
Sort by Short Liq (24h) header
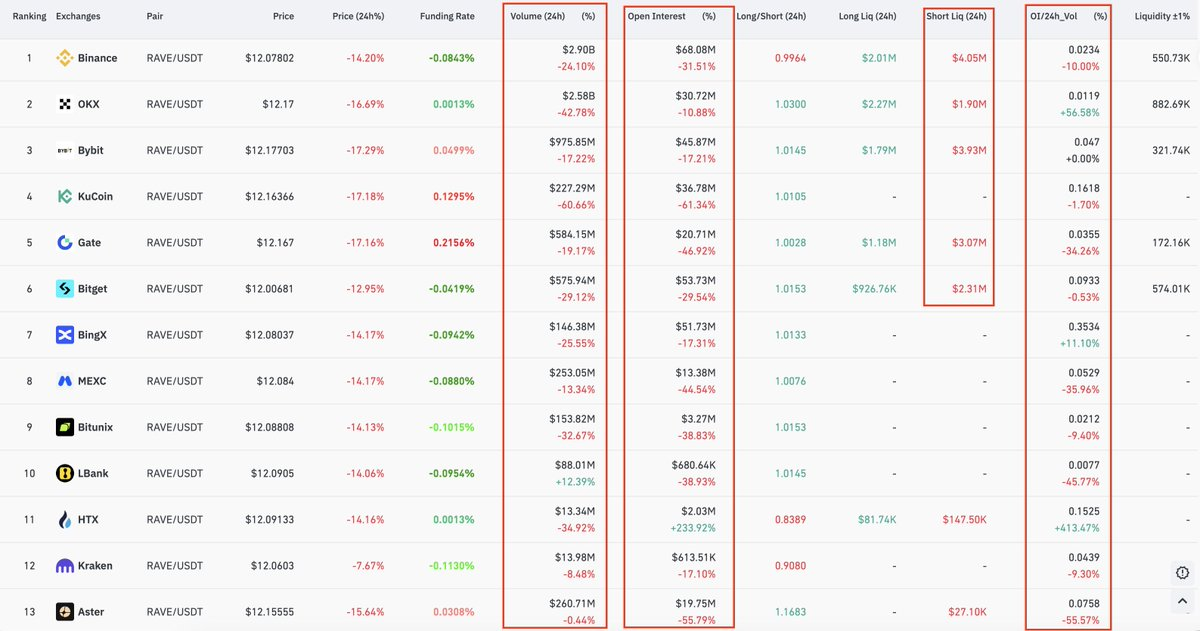956,17
